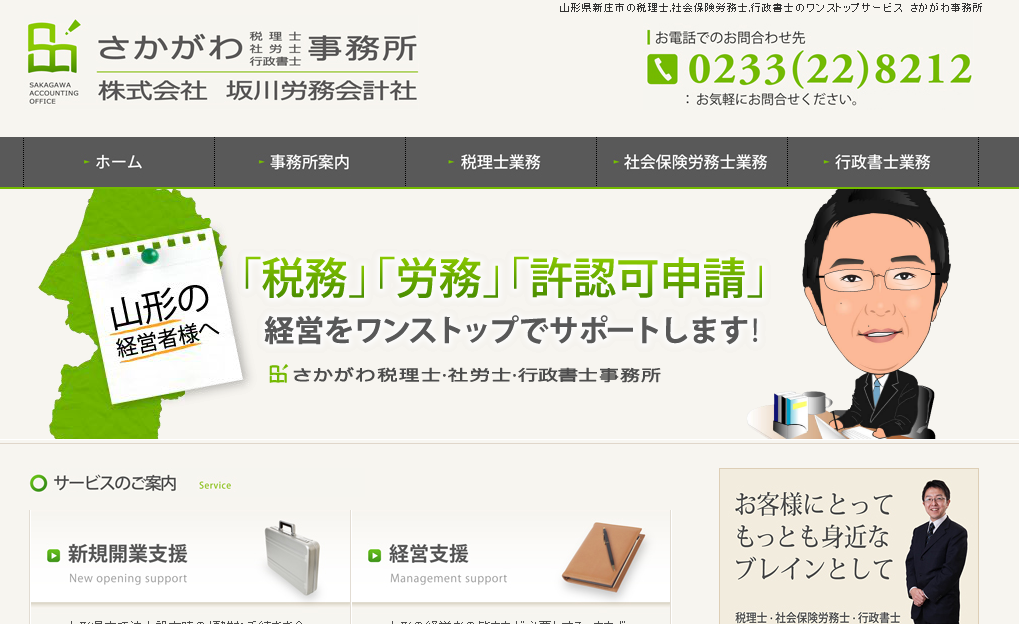This screenshot has width=1019, height=624.
Task: Click the 新規開業支援 service heading
Action: point(128,554)
